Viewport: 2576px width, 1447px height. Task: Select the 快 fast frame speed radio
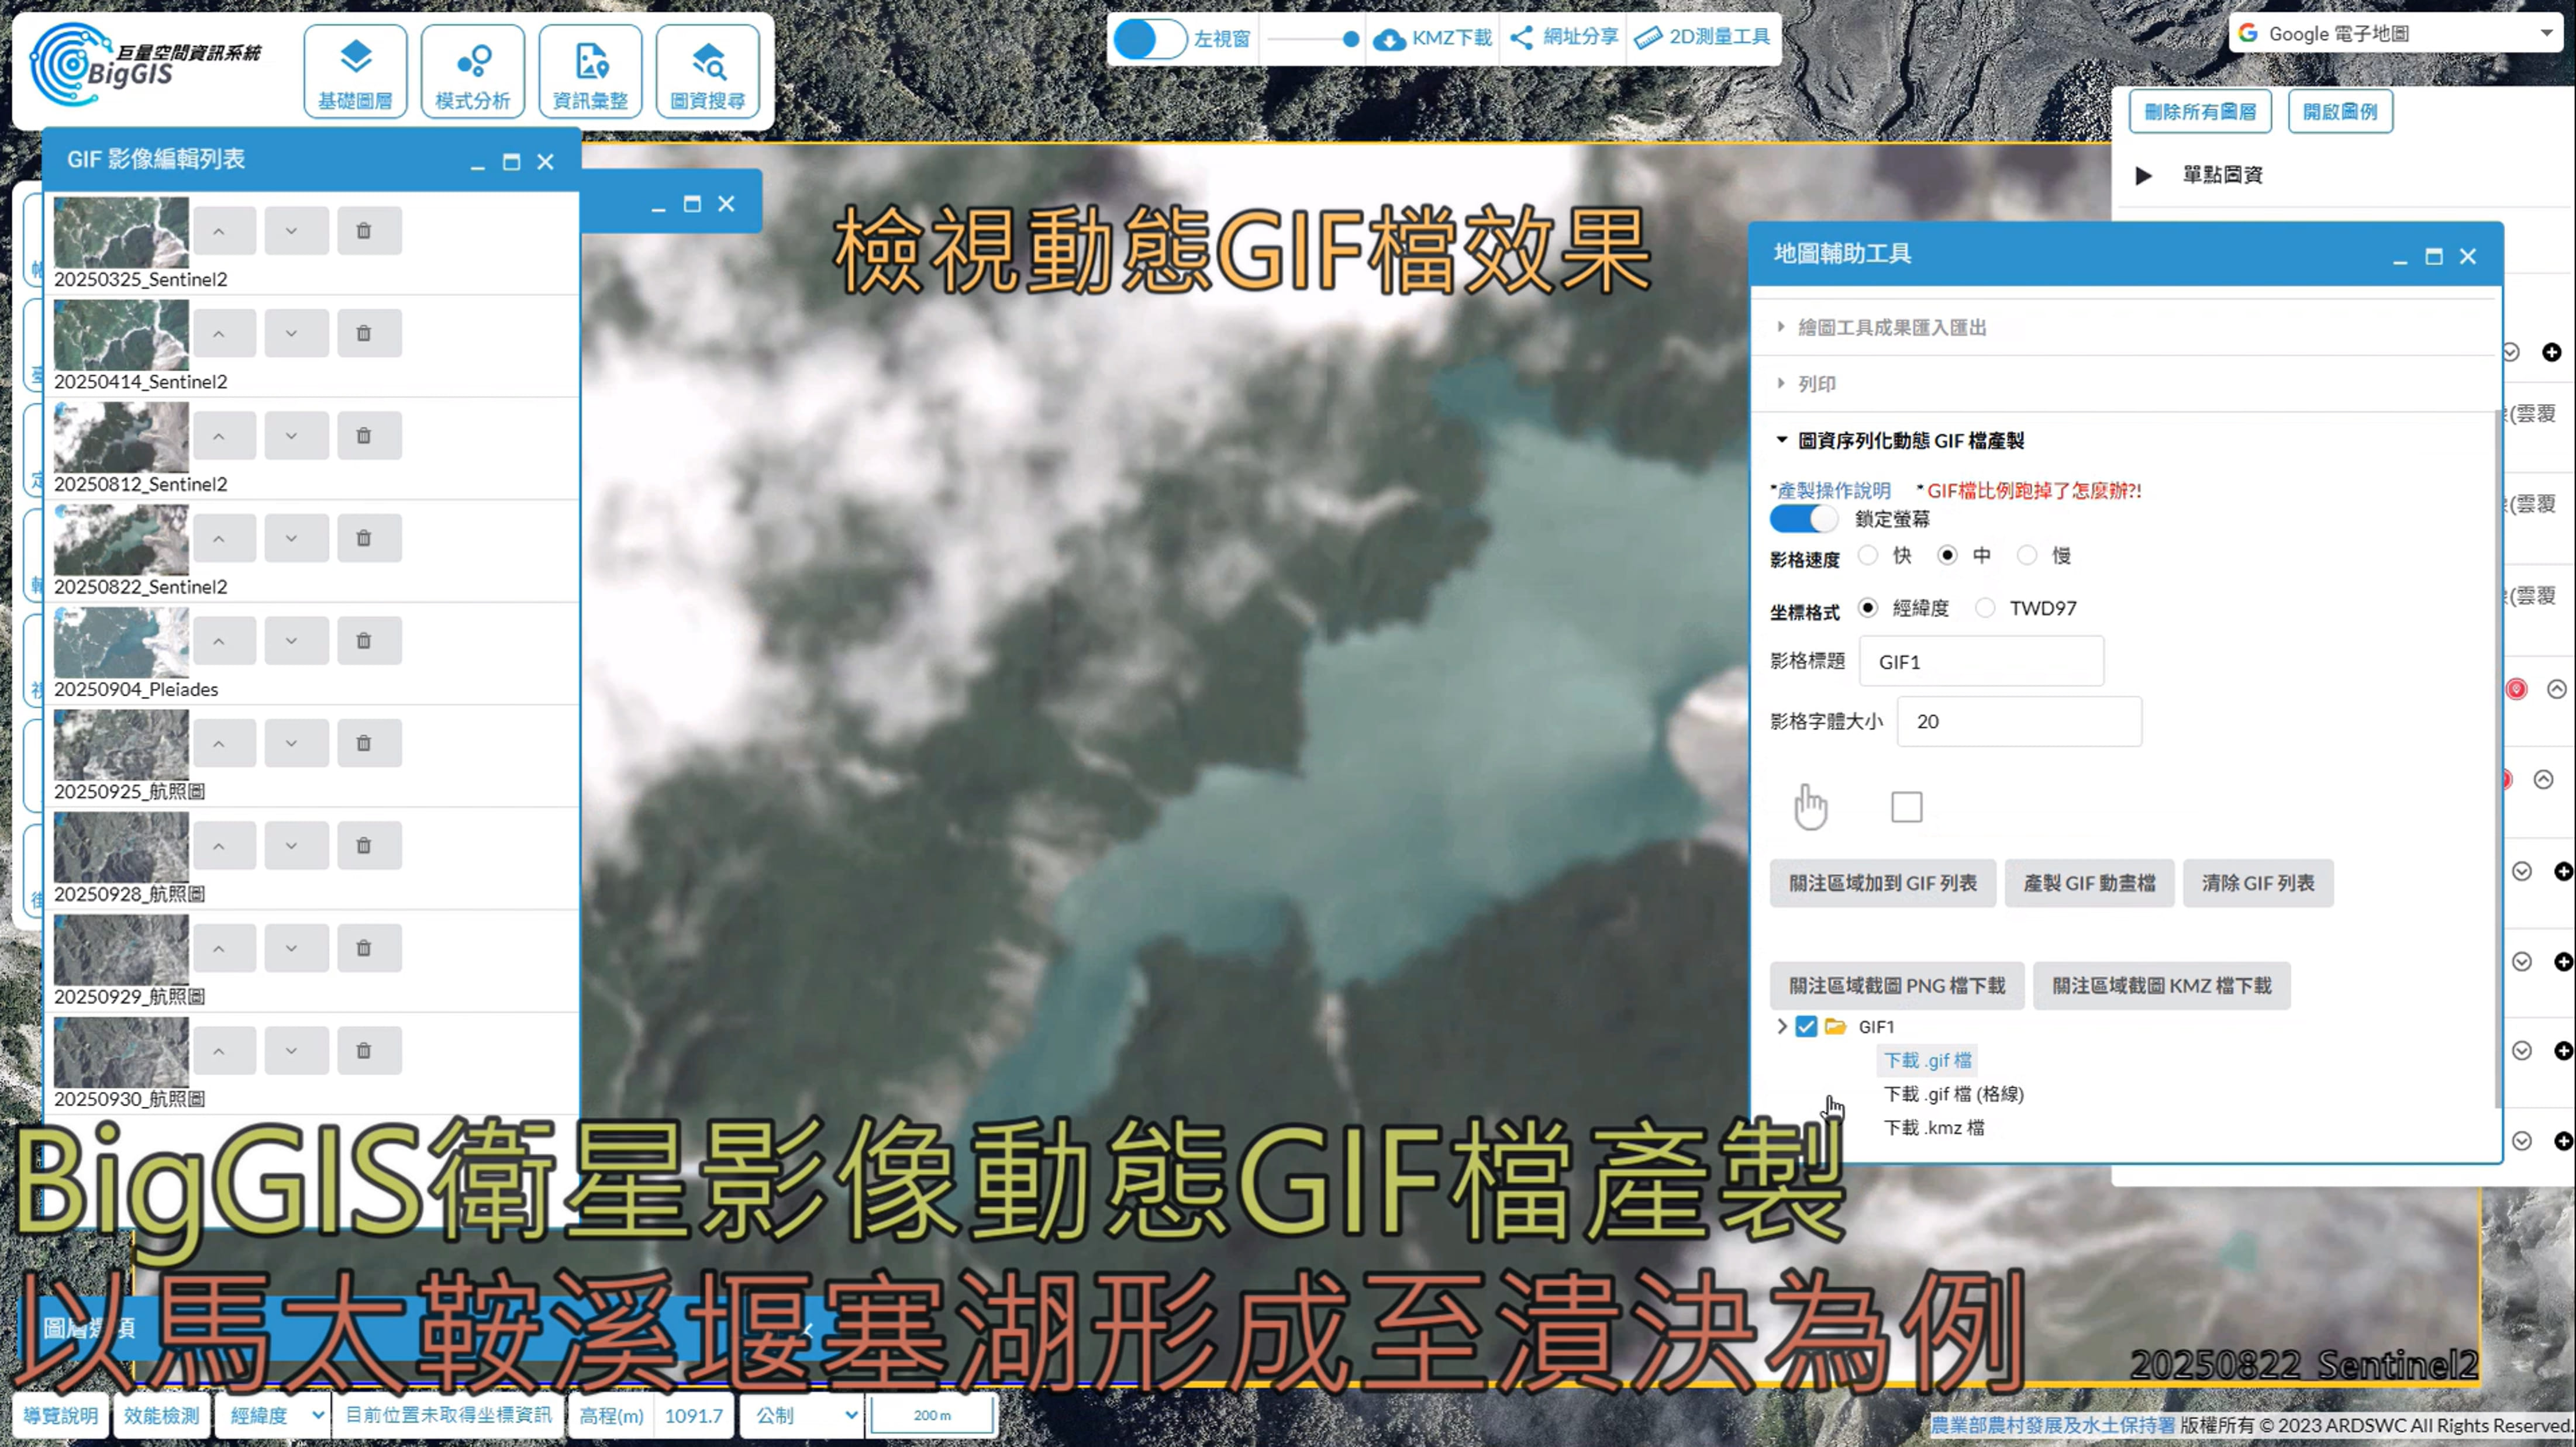coord(1867,555)
